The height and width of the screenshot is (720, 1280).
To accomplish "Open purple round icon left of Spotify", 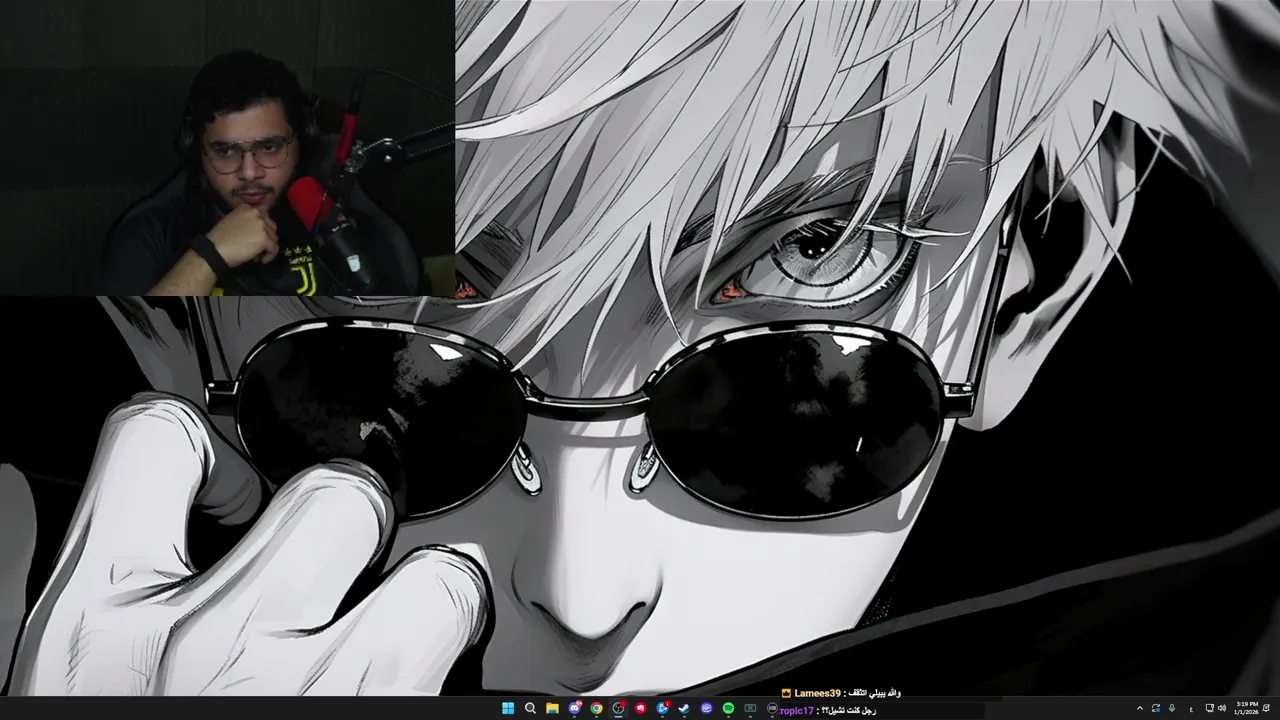I will [x=706, y=708].
